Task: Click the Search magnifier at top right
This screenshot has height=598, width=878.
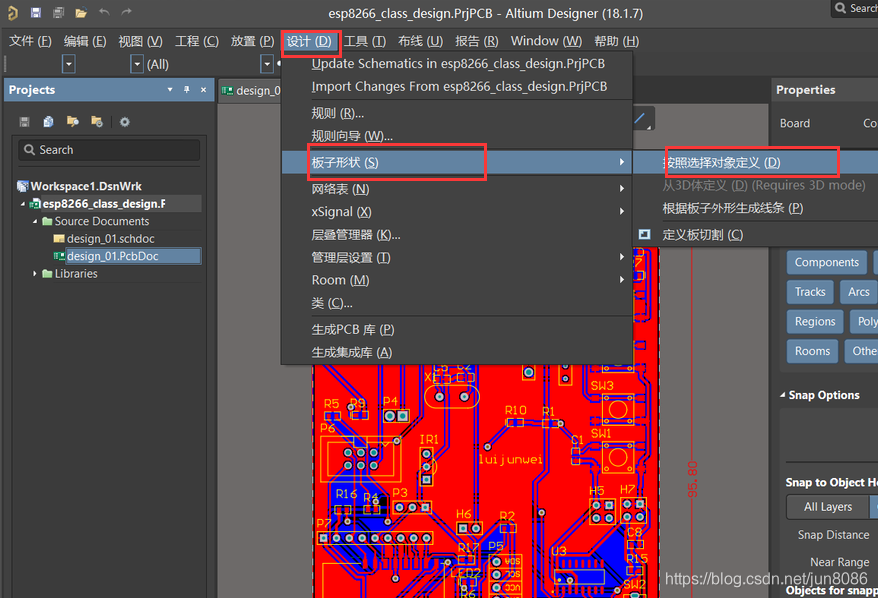Action: (x=840, y=8)
